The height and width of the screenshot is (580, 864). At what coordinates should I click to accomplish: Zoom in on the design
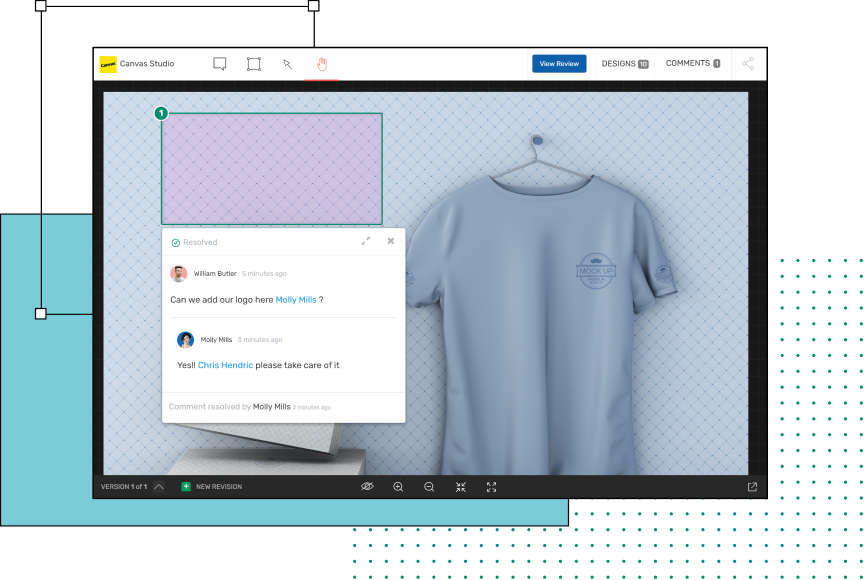tap(398, 487)
